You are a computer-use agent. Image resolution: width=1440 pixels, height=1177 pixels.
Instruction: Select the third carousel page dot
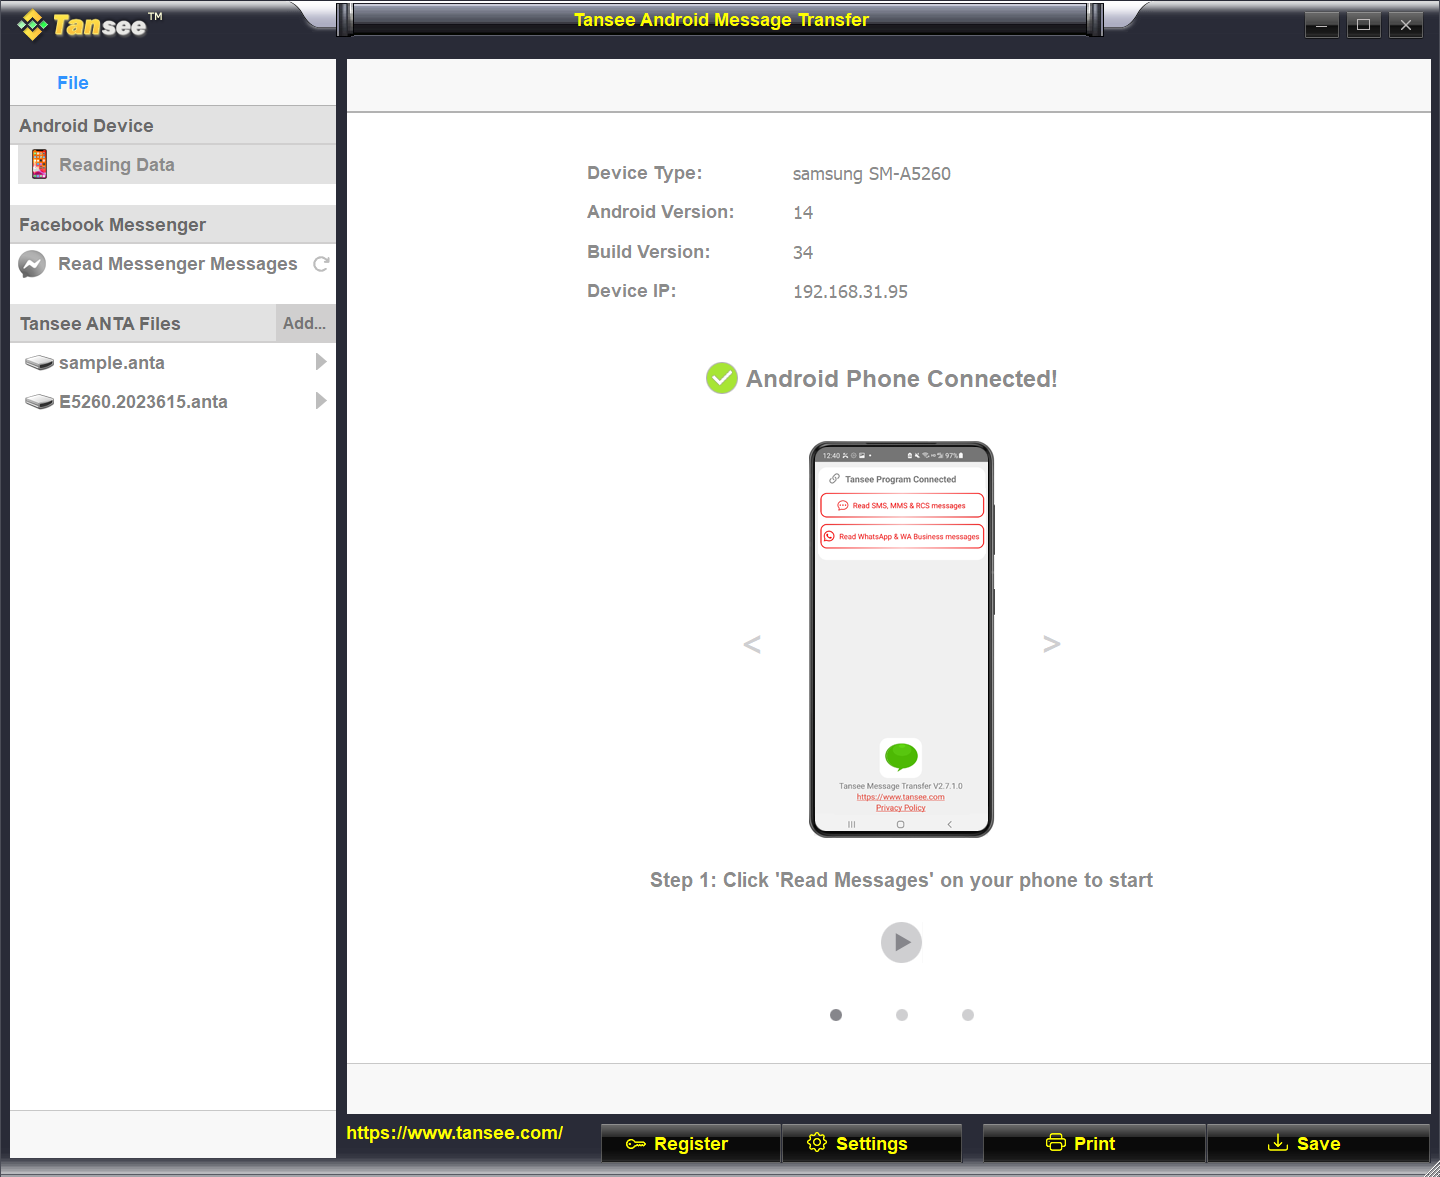(x=967, y=1014)
